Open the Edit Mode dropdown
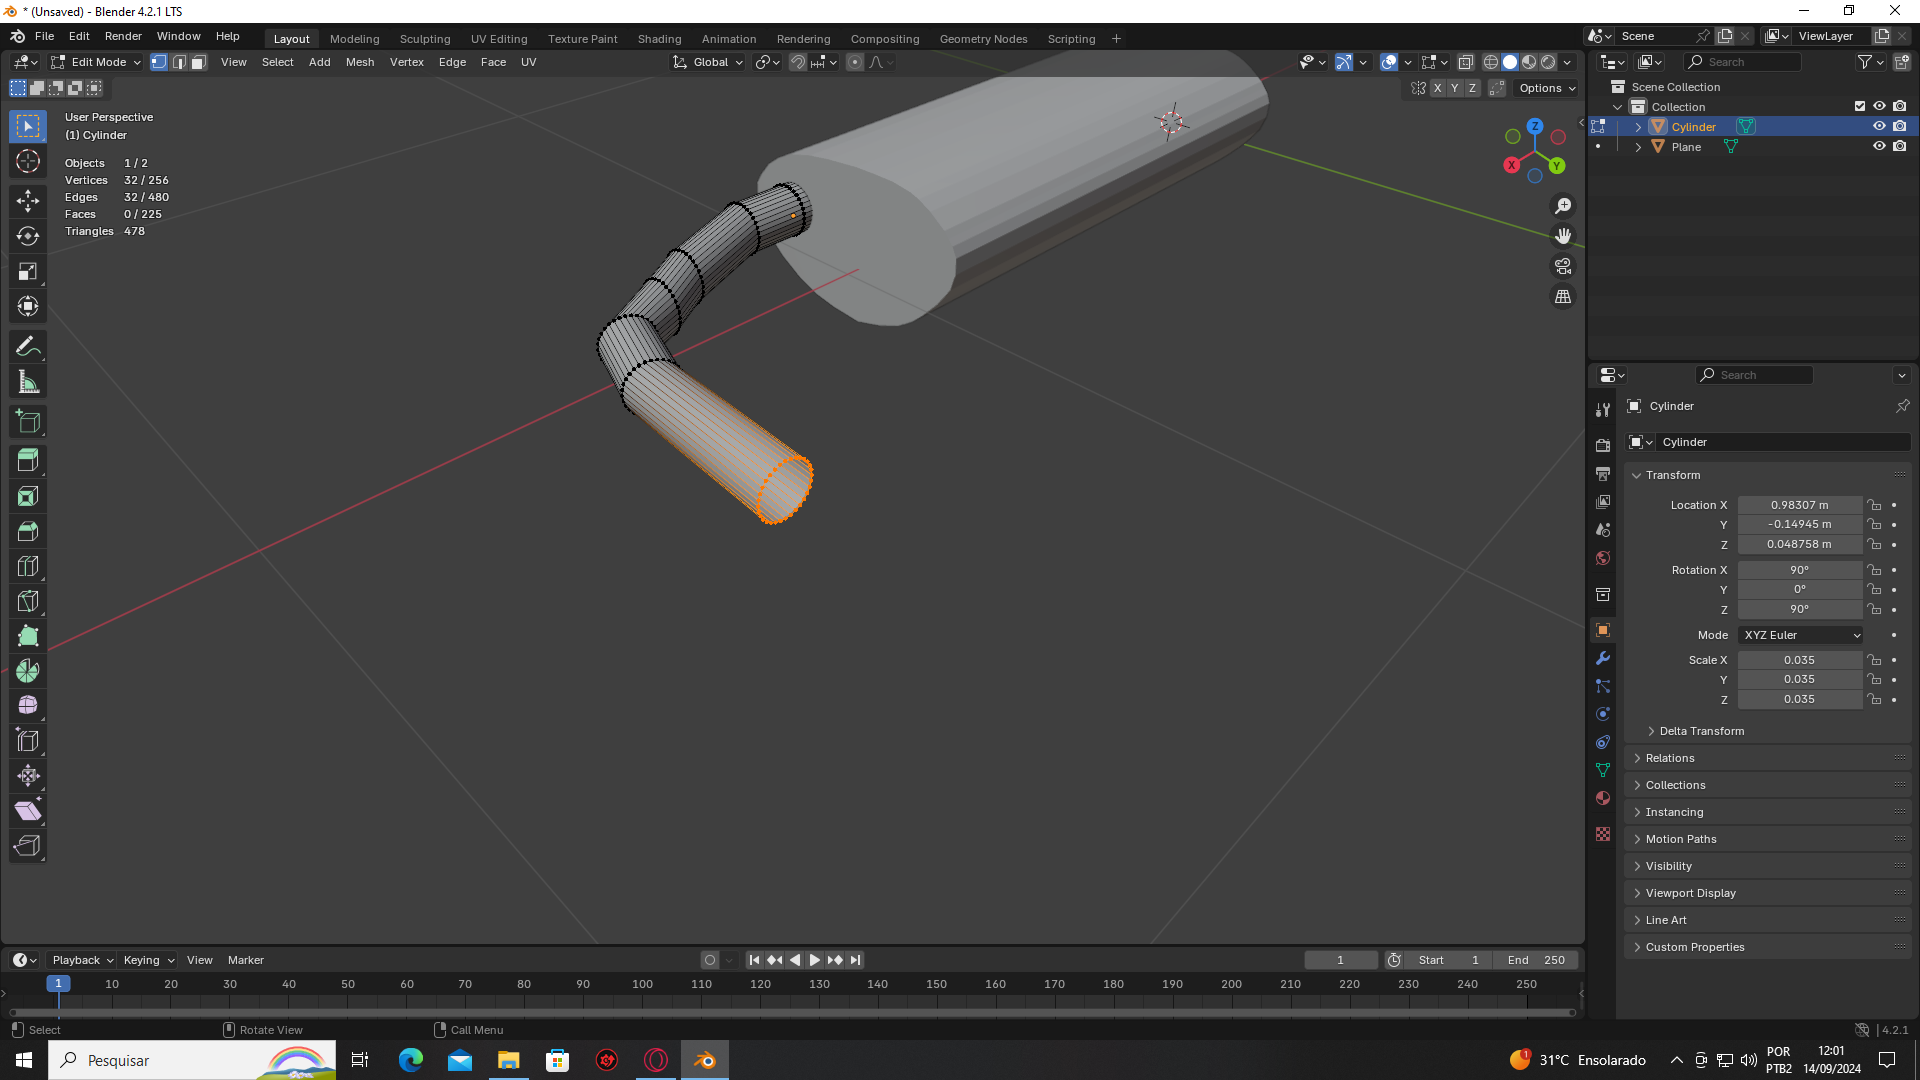Image resolution: width=1920 pixels, height=1080 pixels. [97, 62]
